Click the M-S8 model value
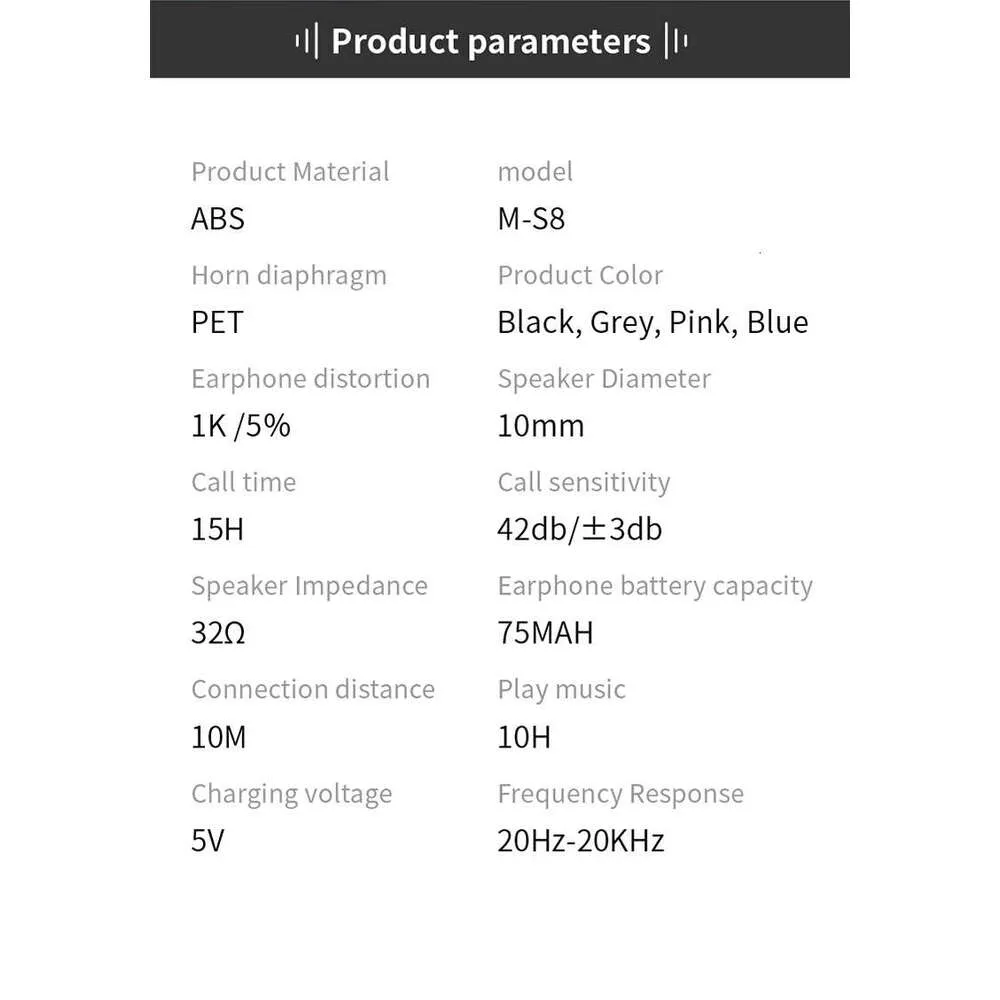This screenshot has width=1000, height=1000. 531,219
